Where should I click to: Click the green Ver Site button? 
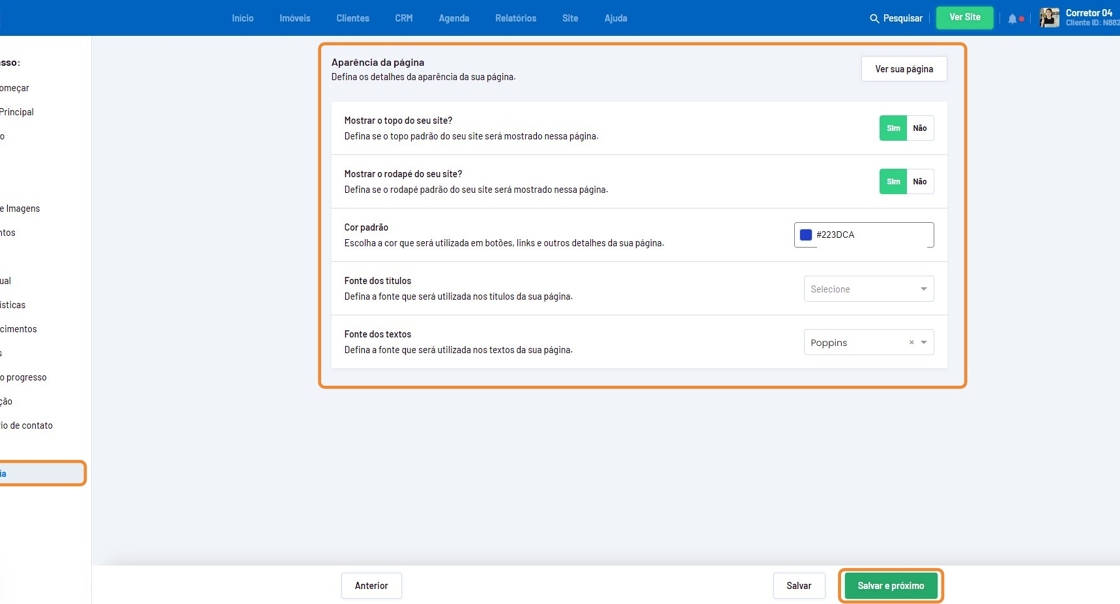click(x=965, y=18)
